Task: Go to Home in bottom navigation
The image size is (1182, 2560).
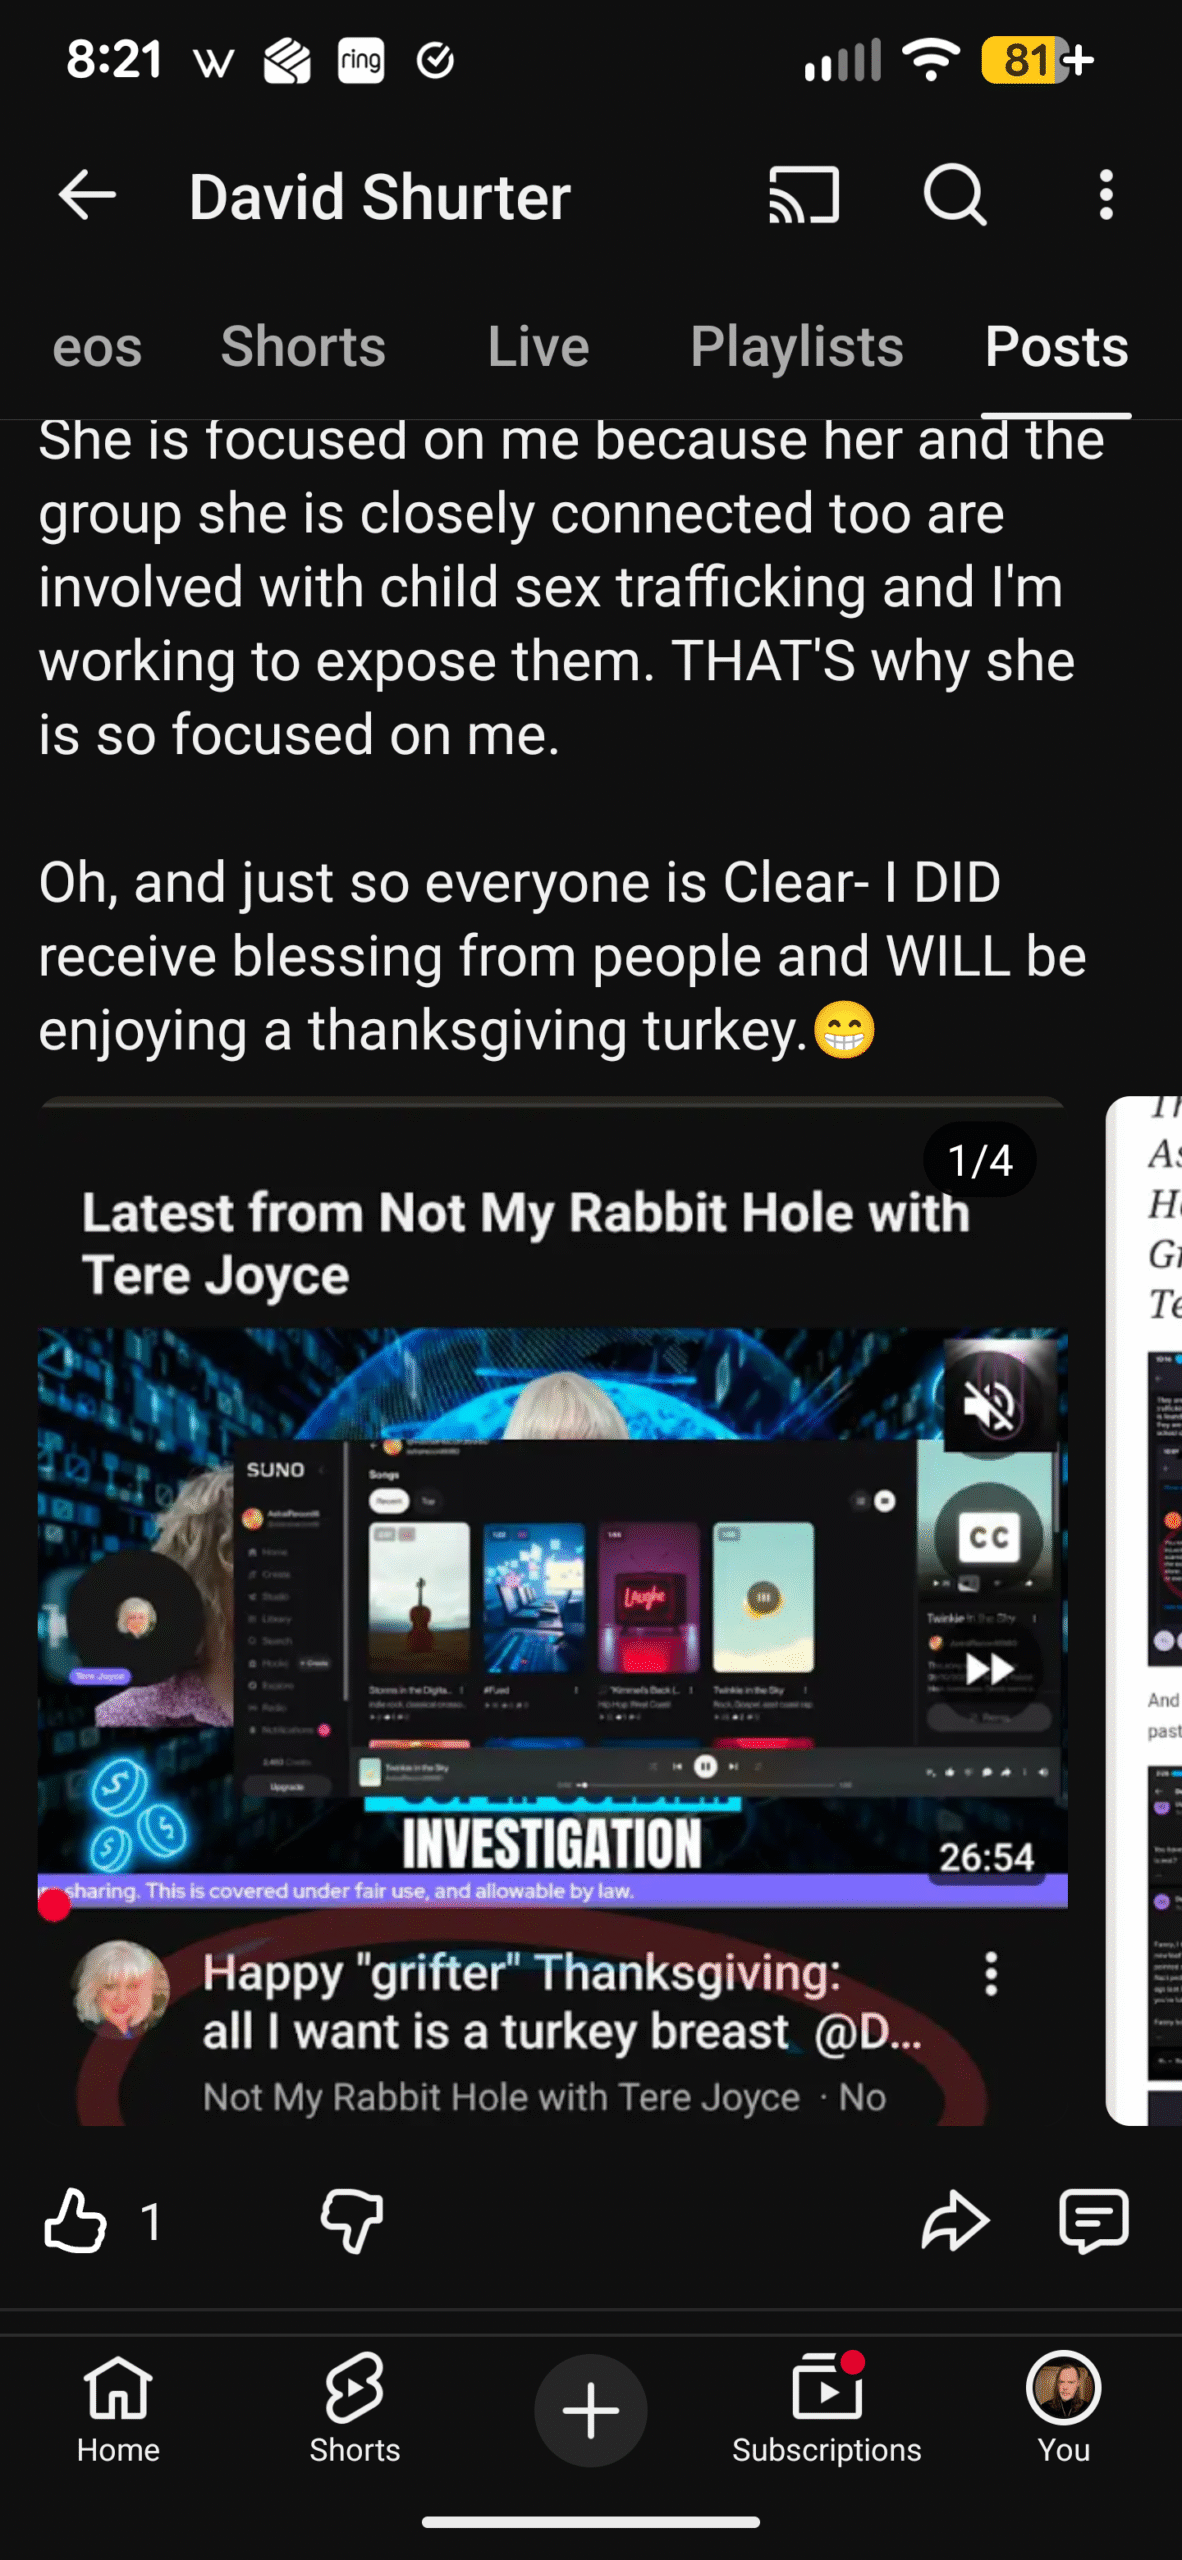Action: pyautogui.click(x=118, y=2410)
